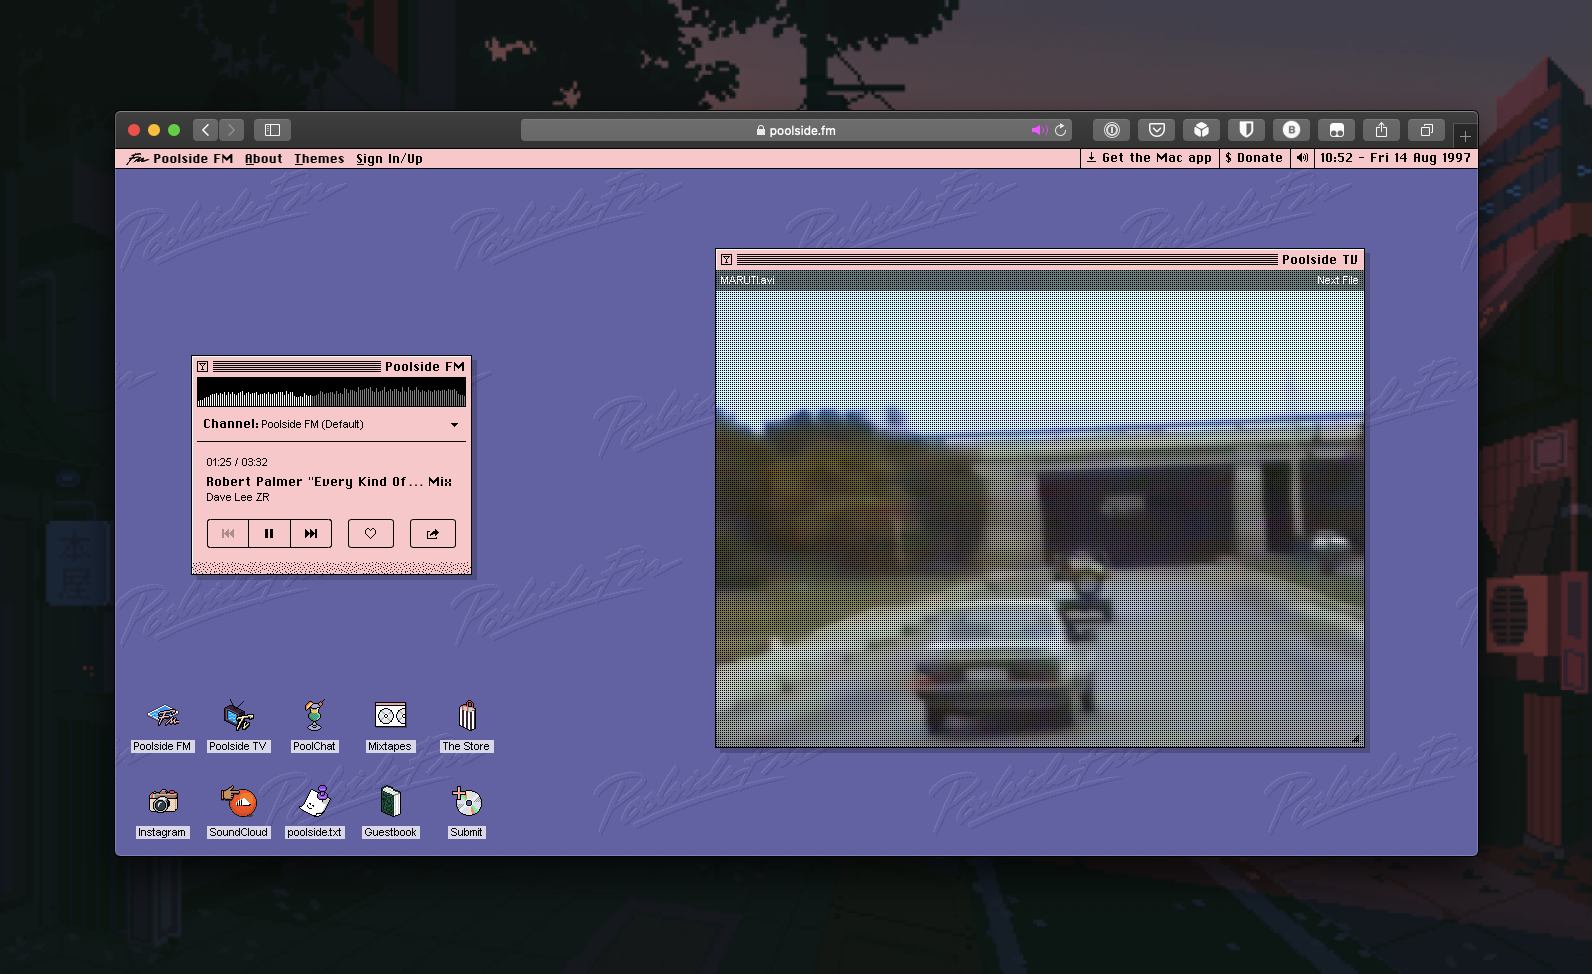Open the Safari share menu
Screen dimensions: 1592x974
click(1381, 130)
